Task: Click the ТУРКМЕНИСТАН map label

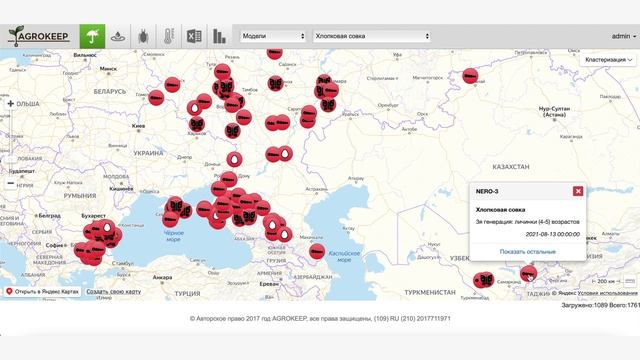Action: pyautogui.click(x=430, y=293)
